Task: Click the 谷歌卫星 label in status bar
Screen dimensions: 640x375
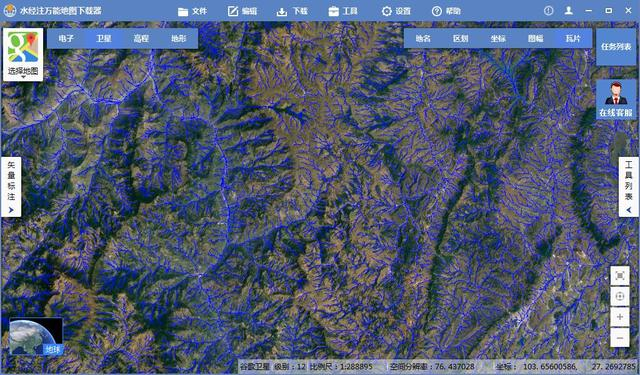Action: tap(254, 366)
